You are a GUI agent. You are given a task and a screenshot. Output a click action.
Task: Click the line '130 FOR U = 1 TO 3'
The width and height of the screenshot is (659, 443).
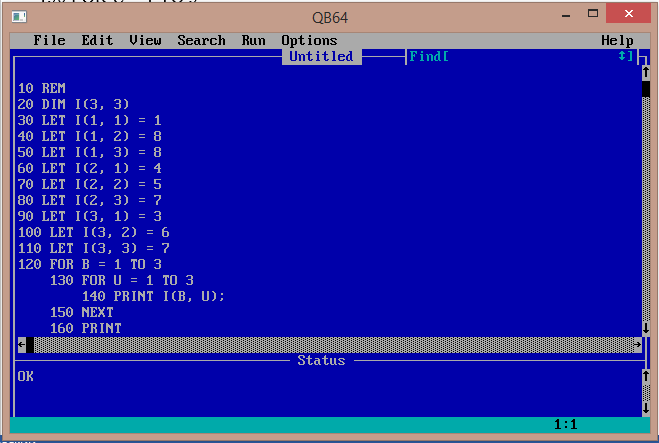[122, 280]
